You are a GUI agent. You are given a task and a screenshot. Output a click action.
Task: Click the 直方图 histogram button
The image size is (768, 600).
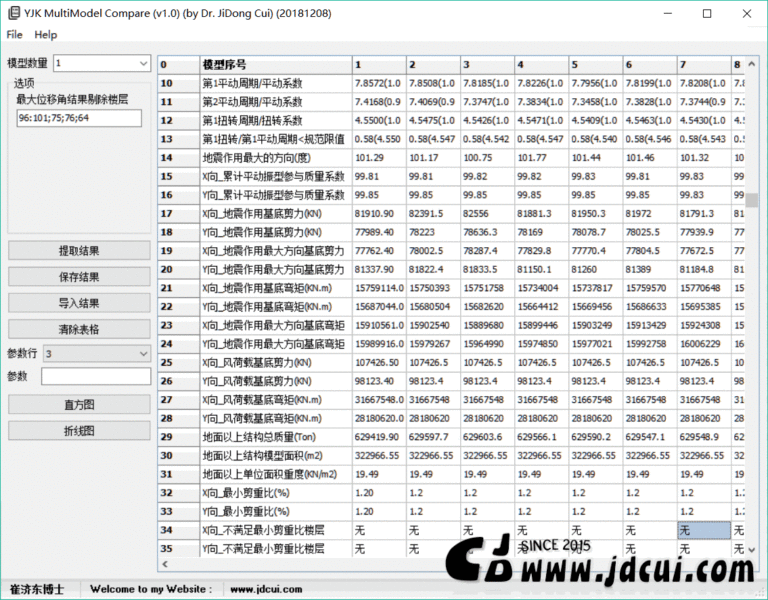[x=79, y=405]
